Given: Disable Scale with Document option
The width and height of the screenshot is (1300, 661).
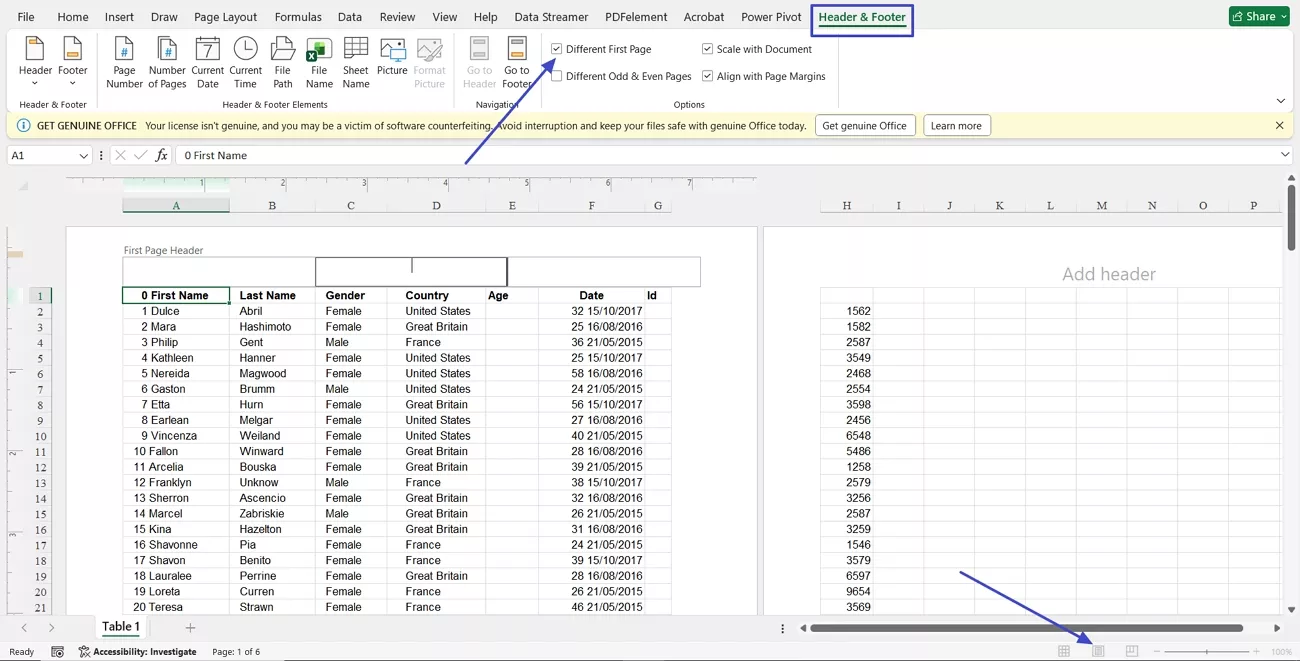Looking at the screenshot, I should pos(706,48).
